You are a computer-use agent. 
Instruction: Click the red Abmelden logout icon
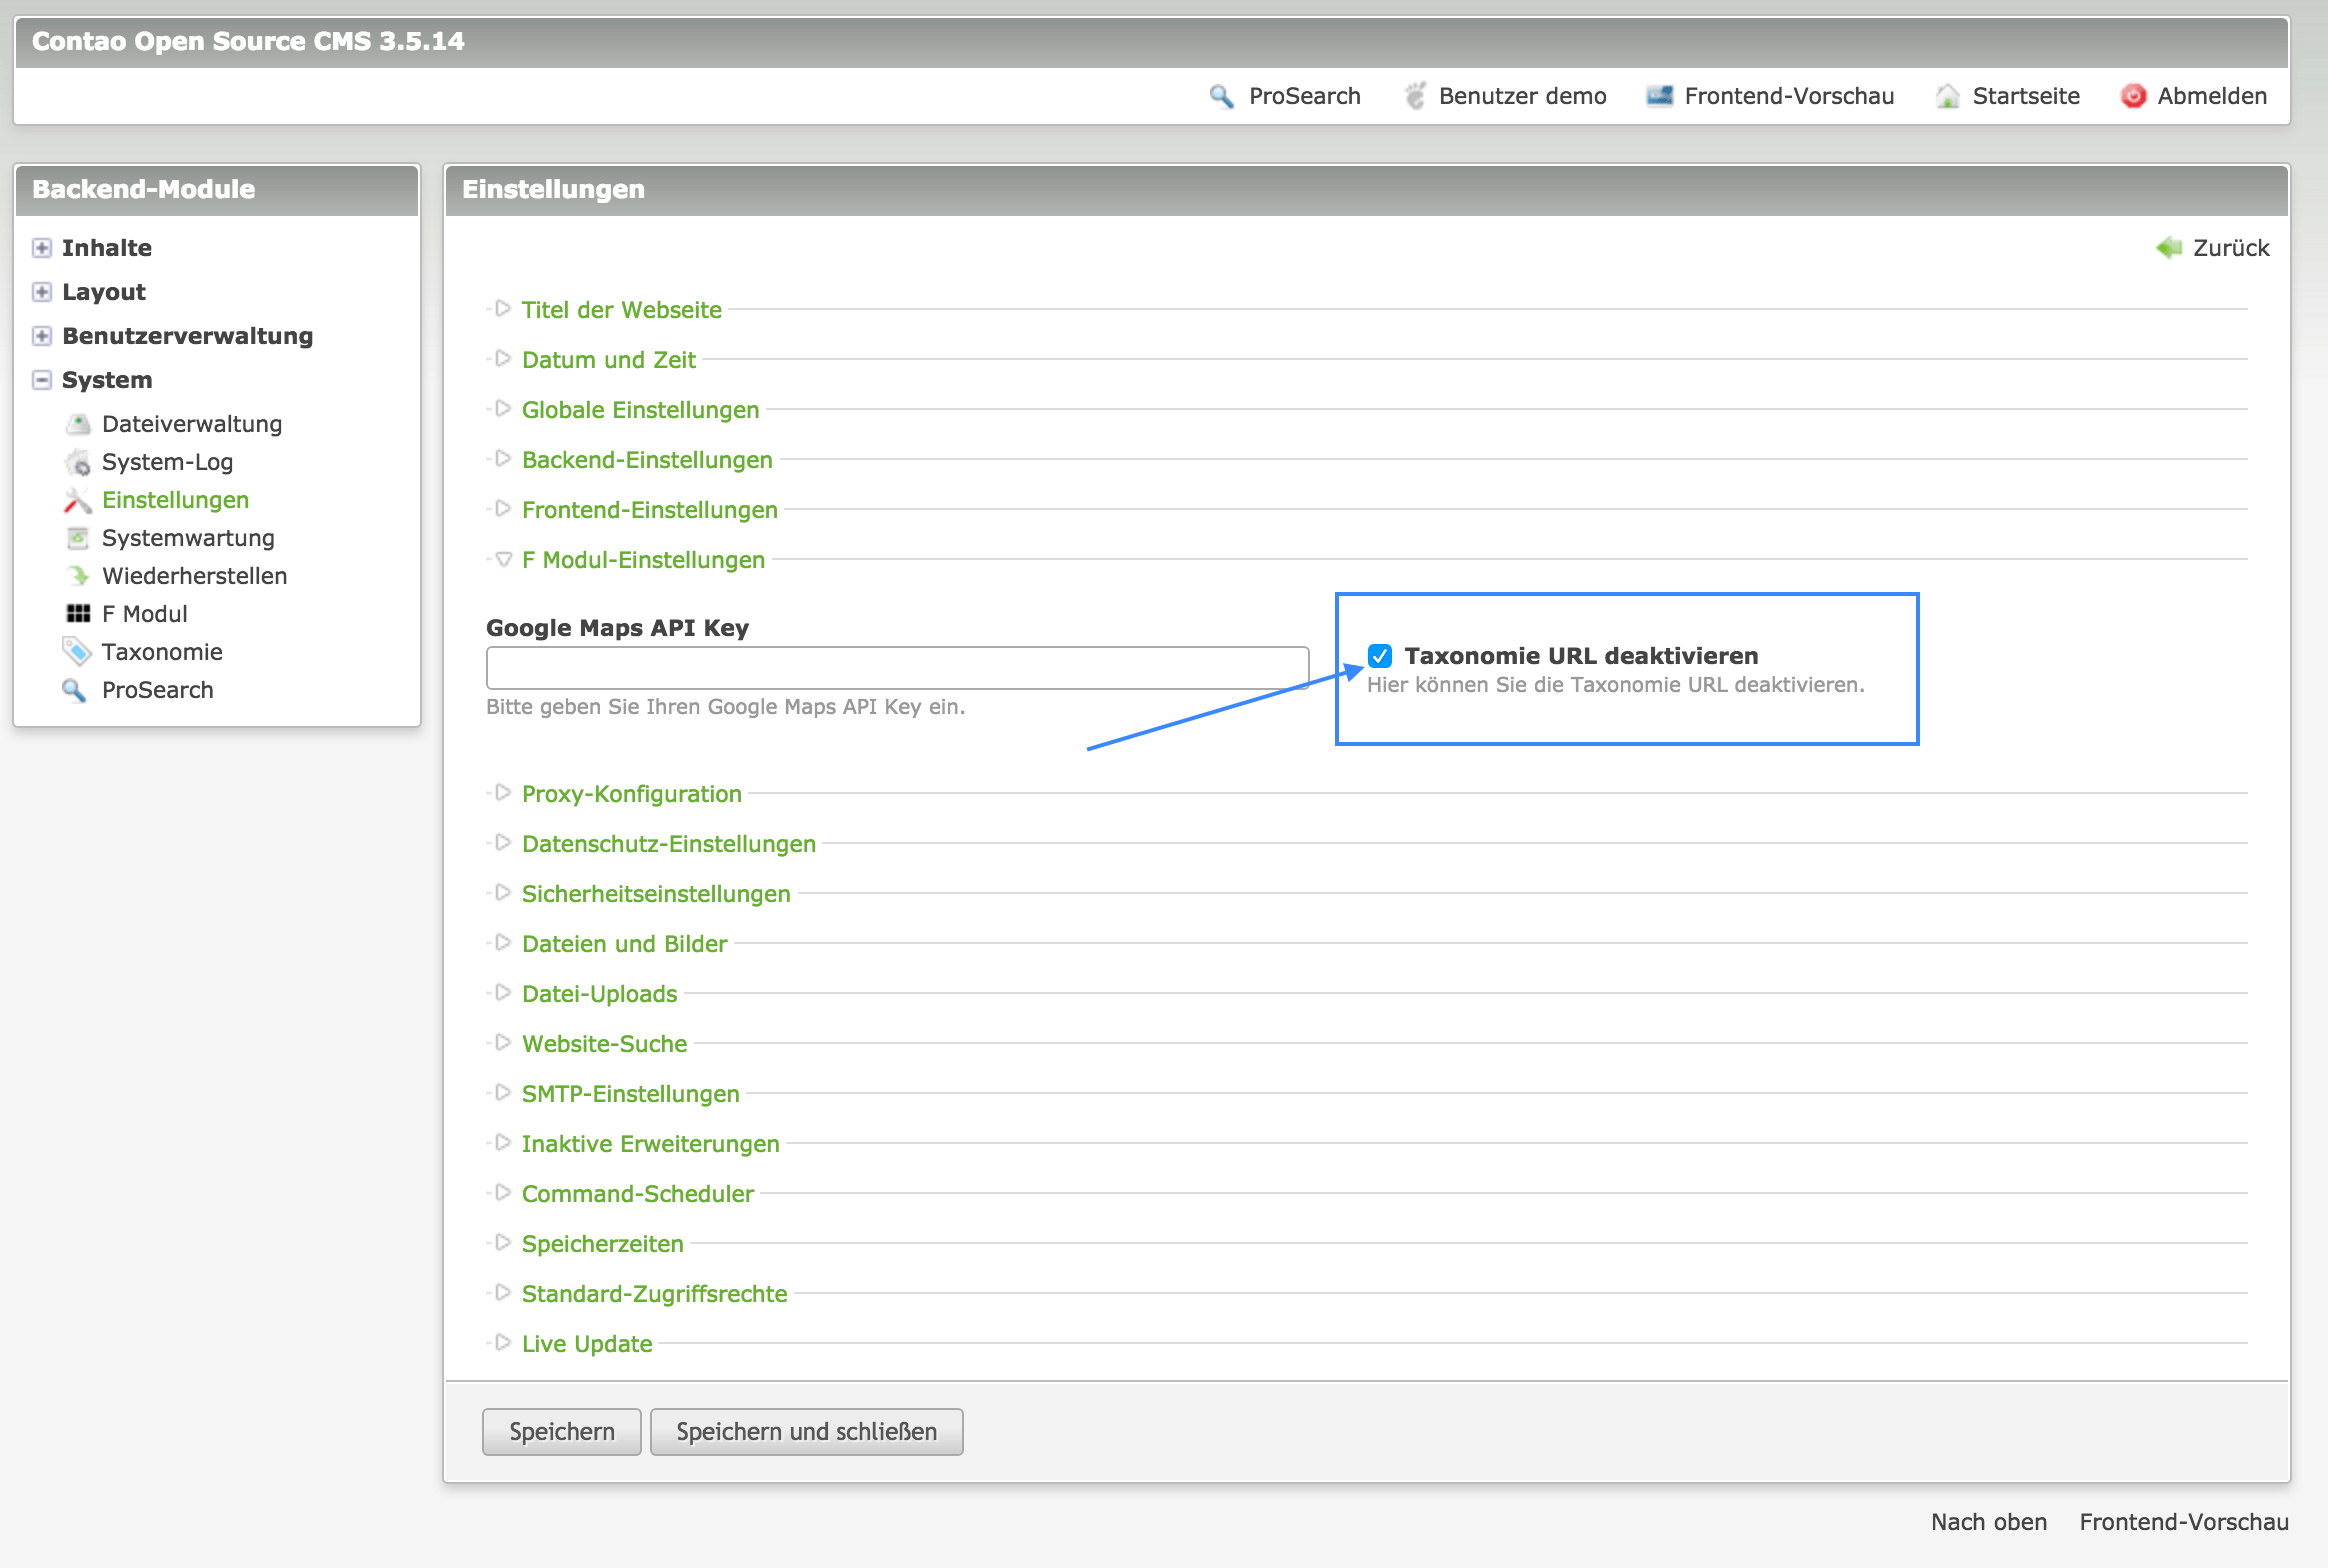click(x=2133, y=96)
